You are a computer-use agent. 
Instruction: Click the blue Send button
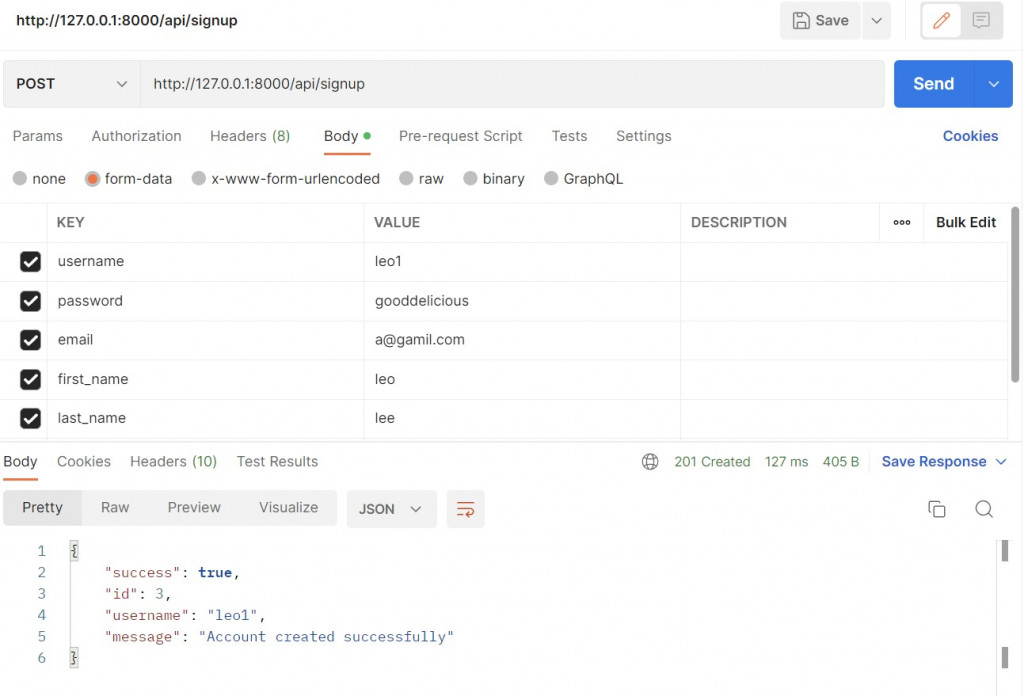click(x=933, y=84)
